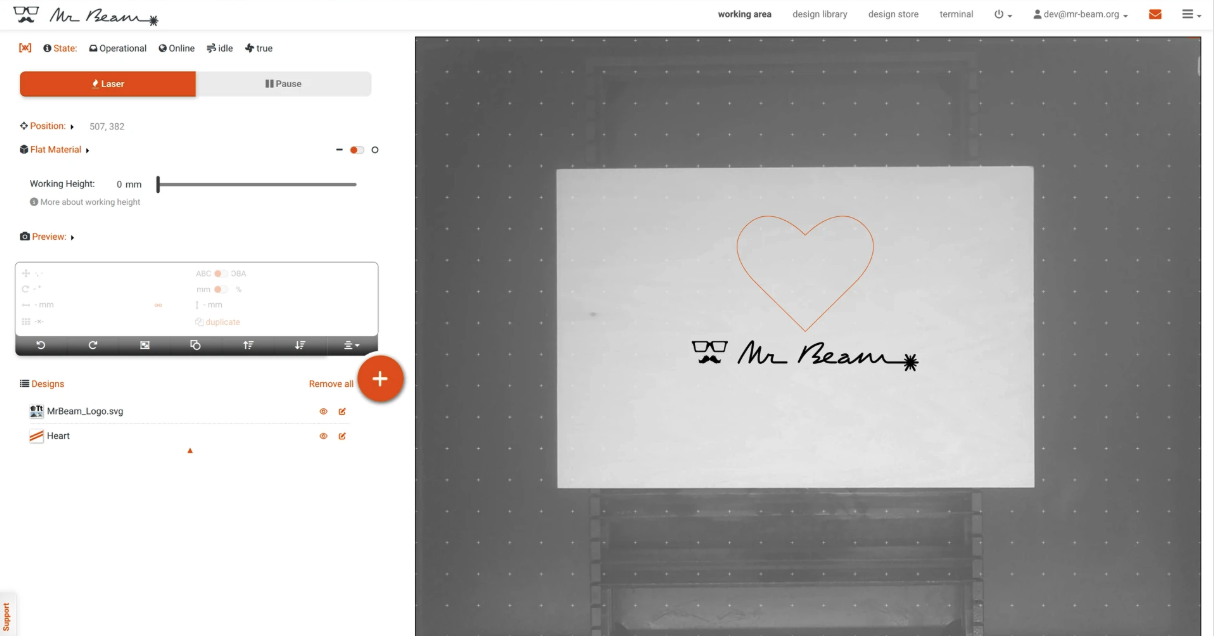
Task: Select the MrBeam_Logo.svg design
Action: click(x=85, y=411)
